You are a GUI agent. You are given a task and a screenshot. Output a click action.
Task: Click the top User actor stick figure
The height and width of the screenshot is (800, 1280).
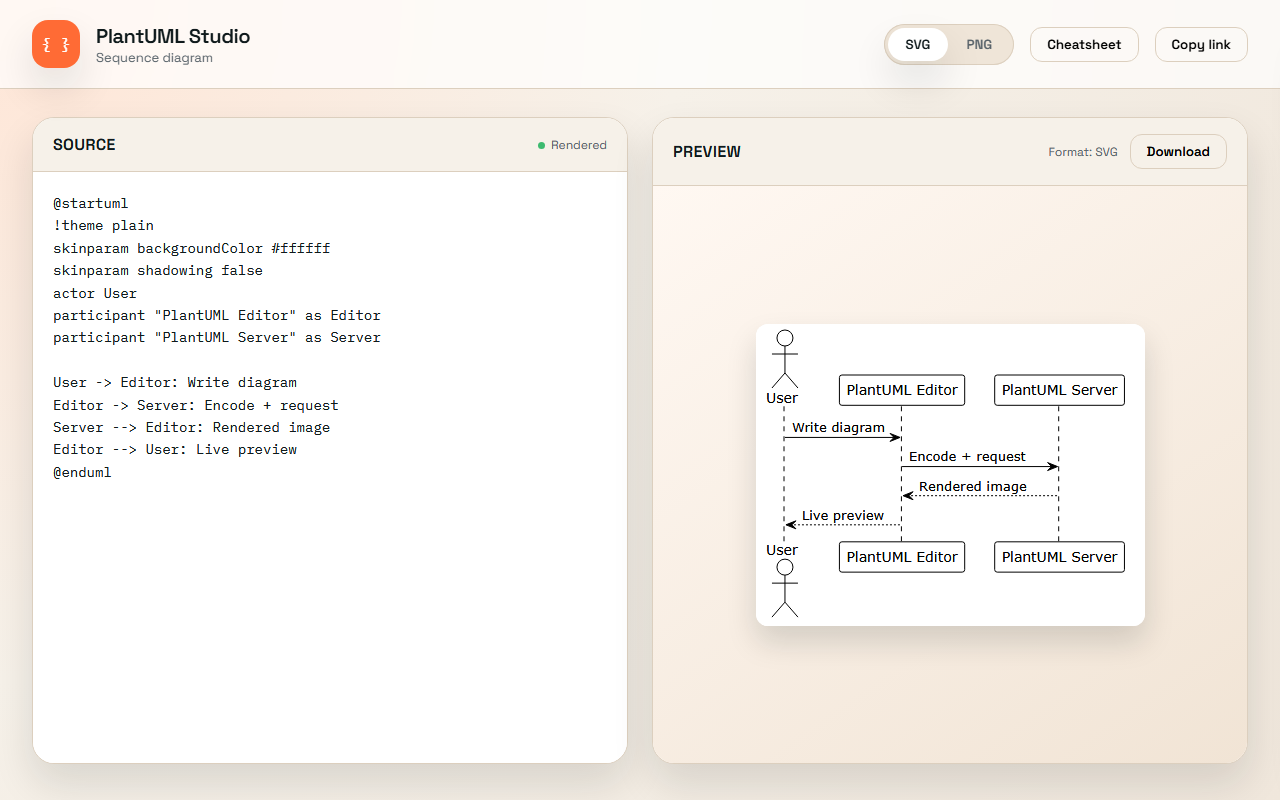[x=785, y=359]
